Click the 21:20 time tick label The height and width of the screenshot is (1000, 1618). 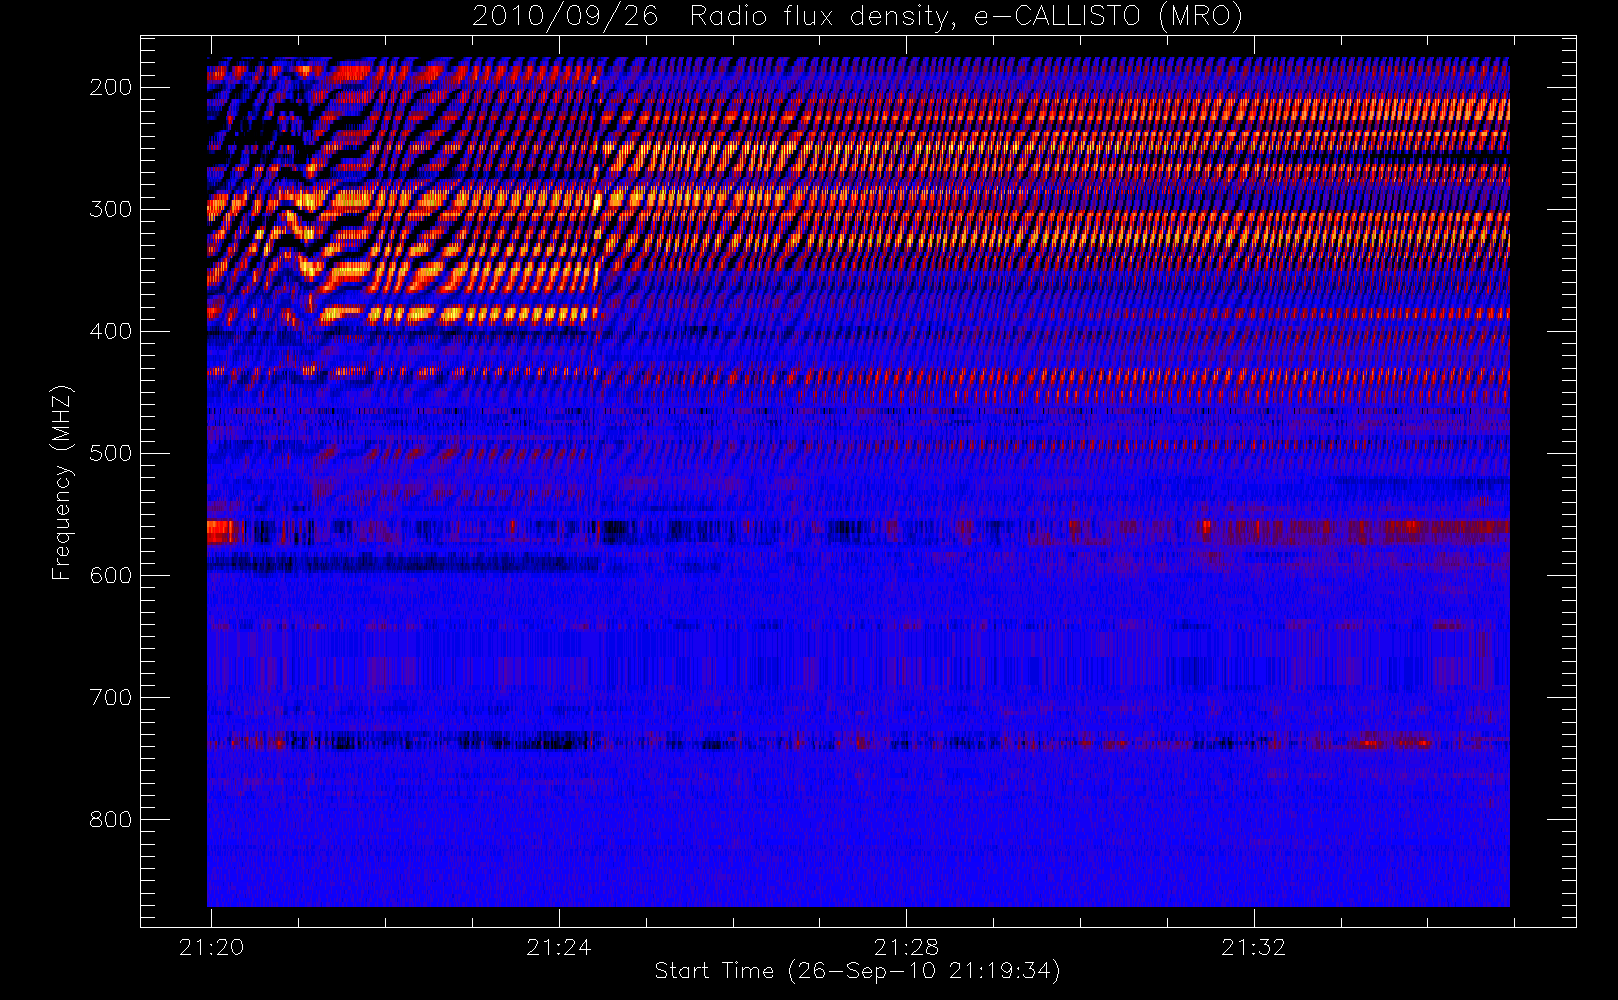(211, 947)
